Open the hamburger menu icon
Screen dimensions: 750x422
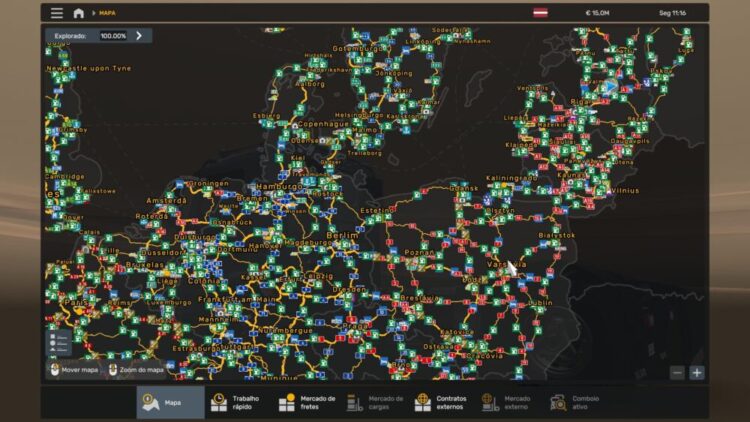click(x=57, y=13)
